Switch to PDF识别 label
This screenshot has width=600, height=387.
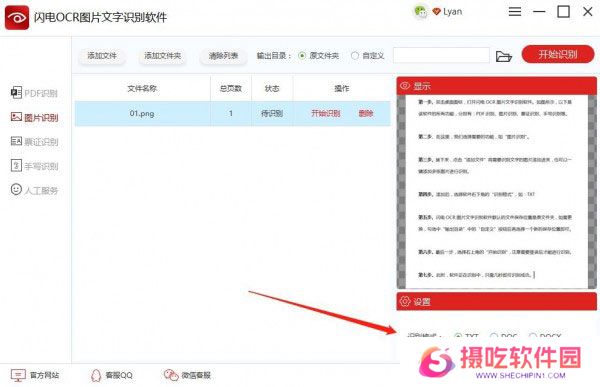point(41,93)
